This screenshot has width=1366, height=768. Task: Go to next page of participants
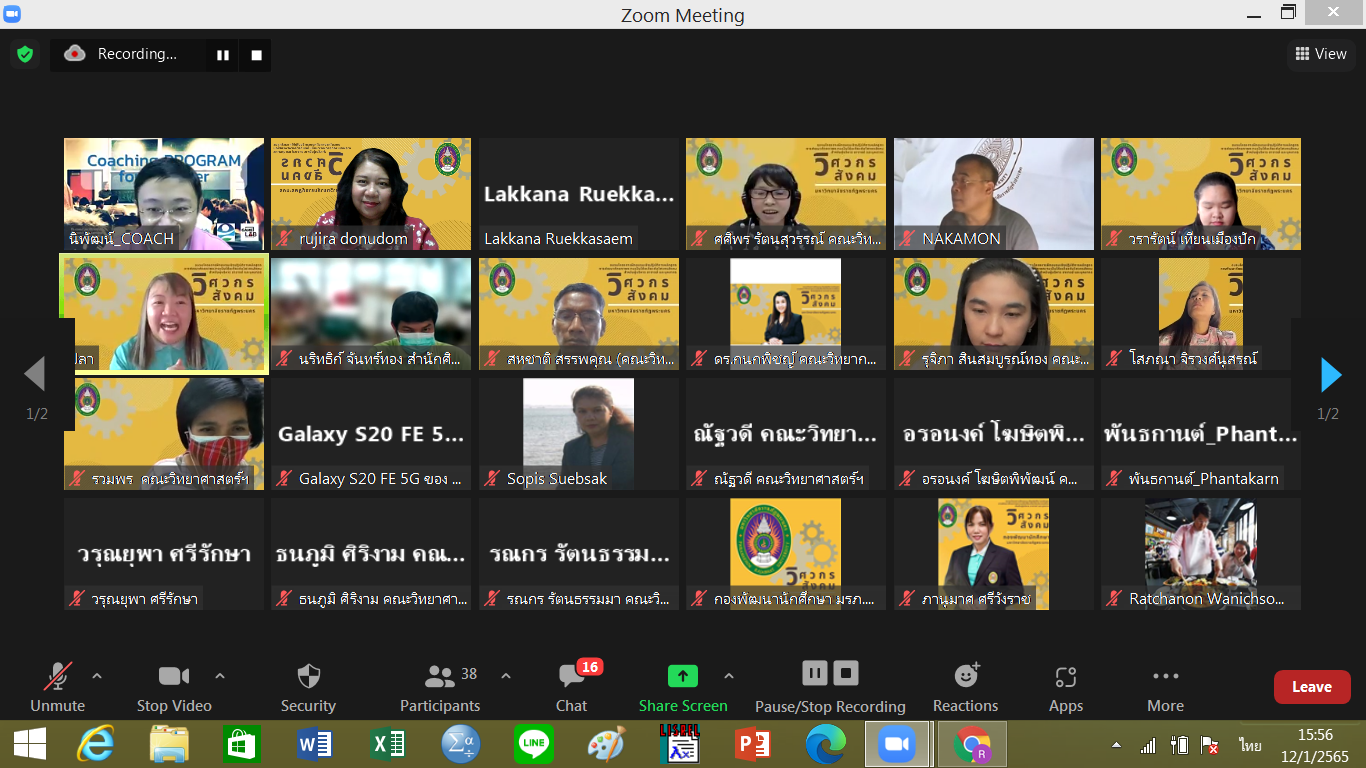[x=1330, y=375]
